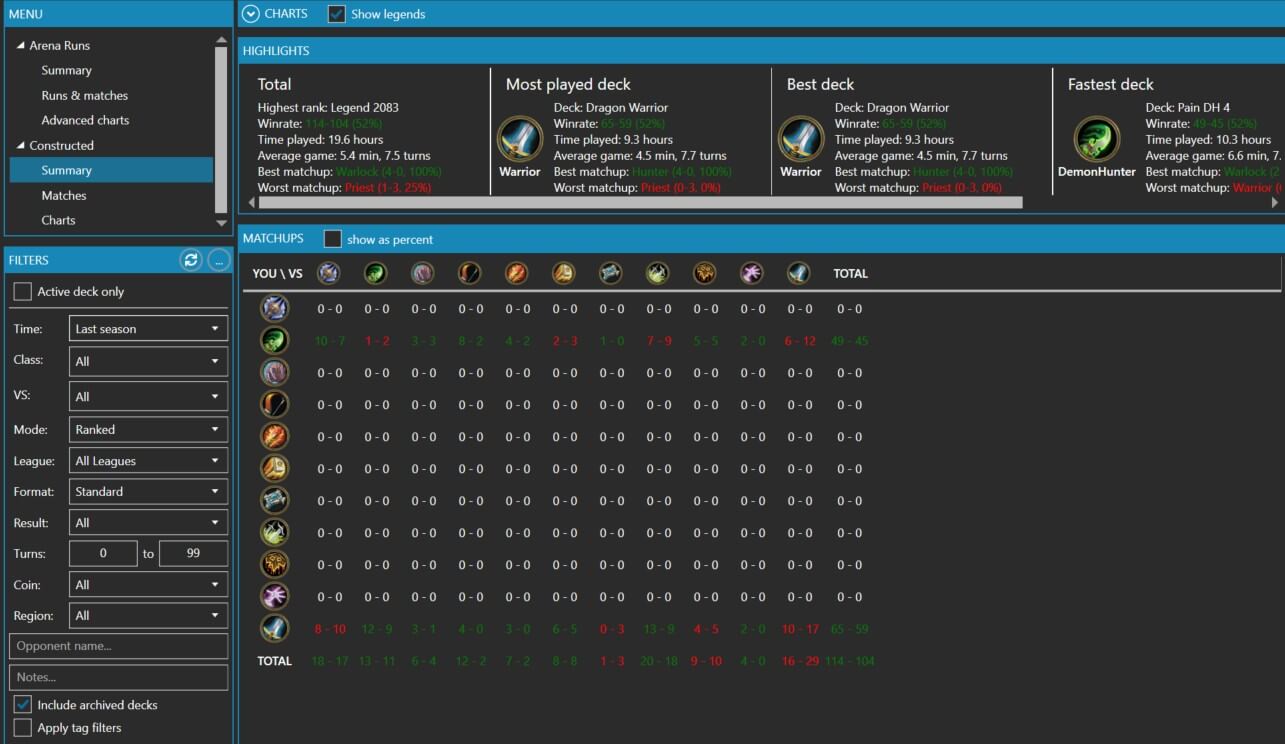Toggle the show as percent checkbox
Screen dimensions: 1285x744
coord(333,240)
